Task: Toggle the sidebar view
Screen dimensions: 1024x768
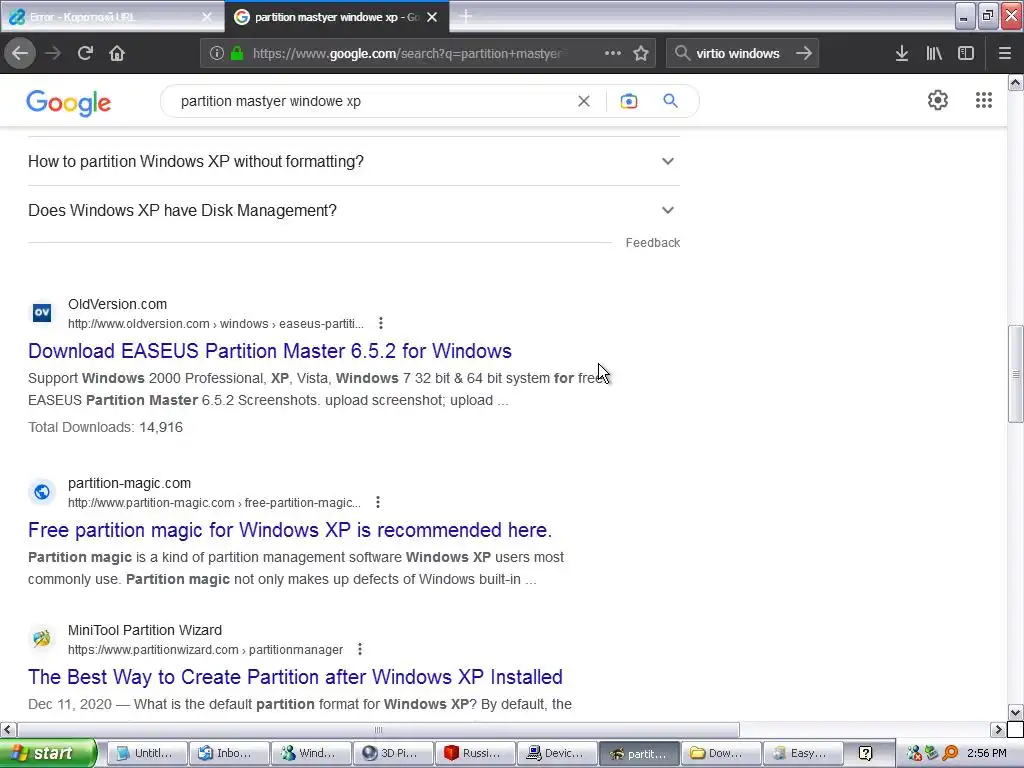Action: tap(966, 53)
